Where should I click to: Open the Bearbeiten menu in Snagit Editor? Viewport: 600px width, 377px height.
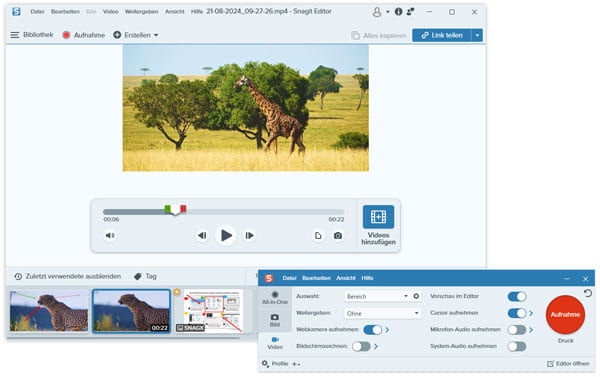pyautogui.click(x=65, y=11)
